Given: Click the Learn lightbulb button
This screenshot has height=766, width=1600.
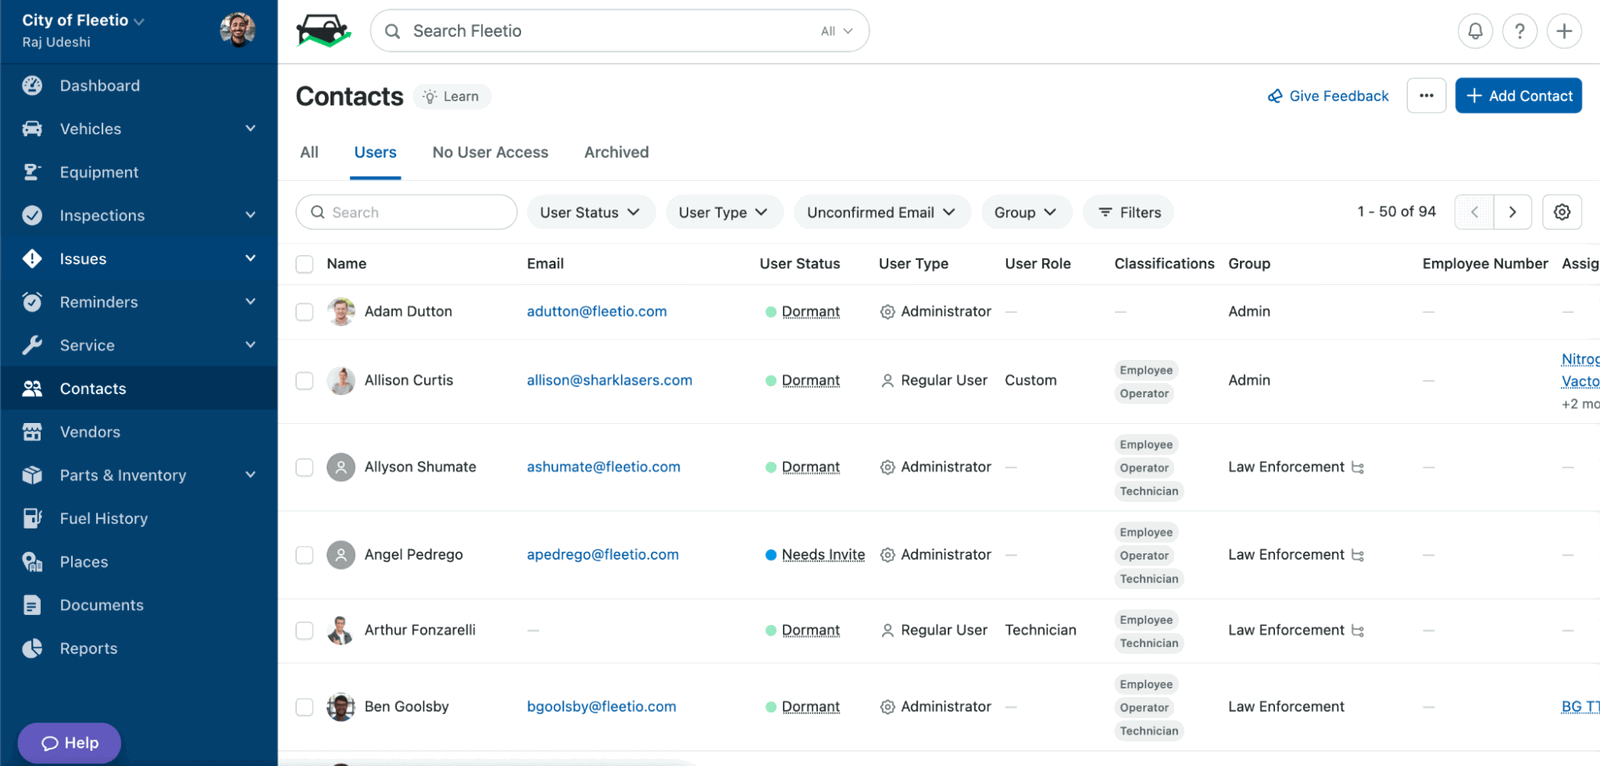Looking at the screenshot, I should pos(451,97).
